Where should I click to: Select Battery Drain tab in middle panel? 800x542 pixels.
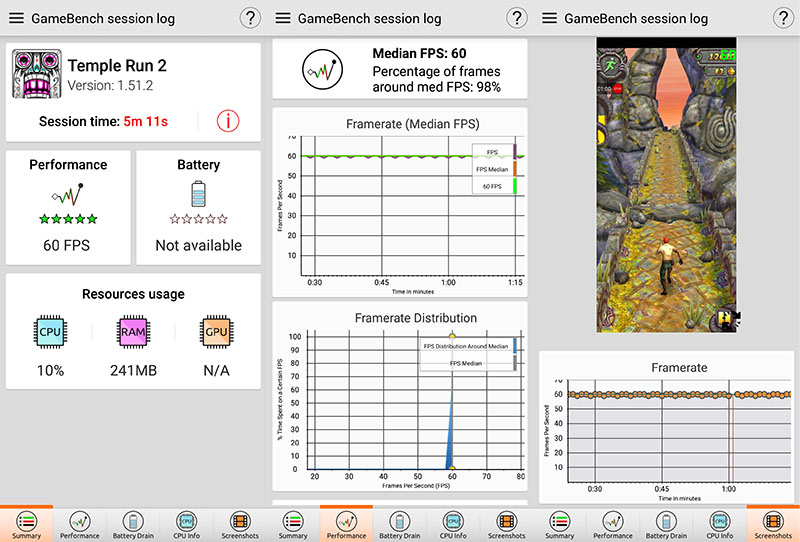point(399,525)
